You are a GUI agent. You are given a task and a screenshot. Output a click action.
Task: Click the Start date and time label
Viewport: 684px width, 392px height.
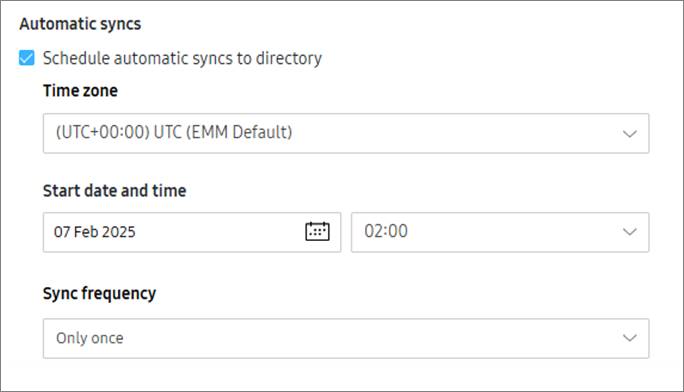(115, 191)
